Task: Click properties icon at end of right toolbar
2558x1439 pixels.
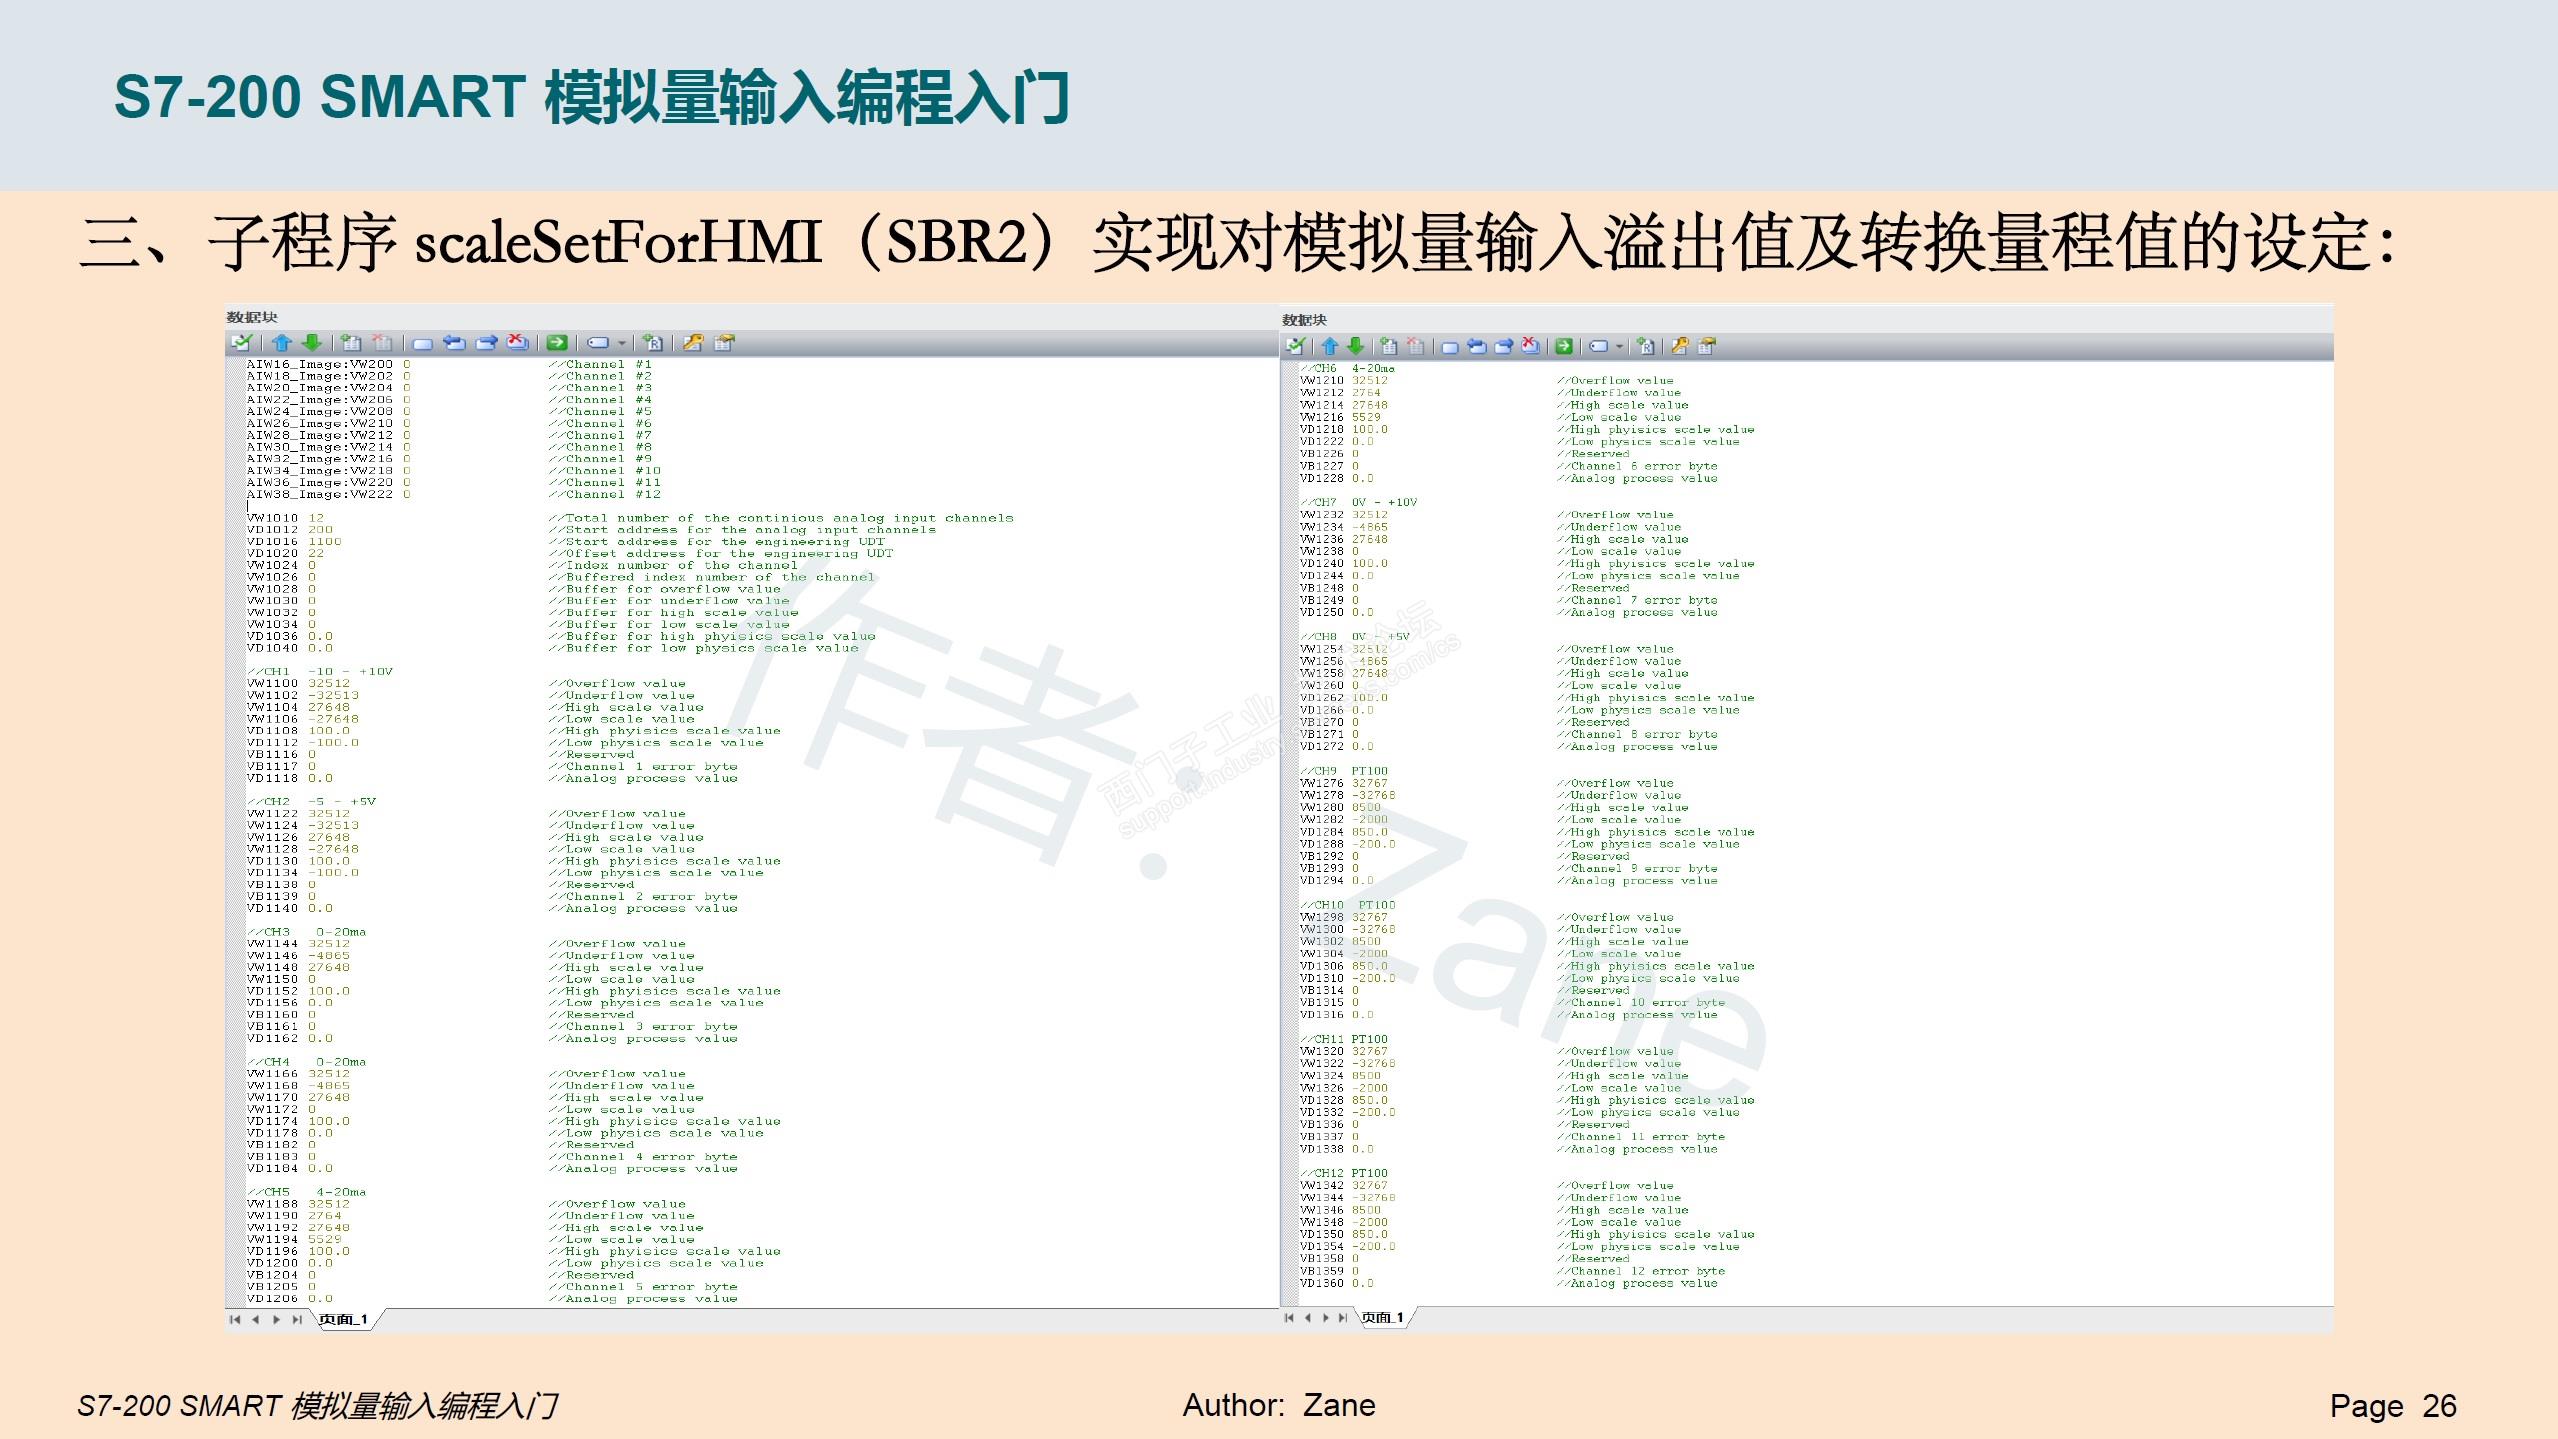Action: coord(1707,347)
